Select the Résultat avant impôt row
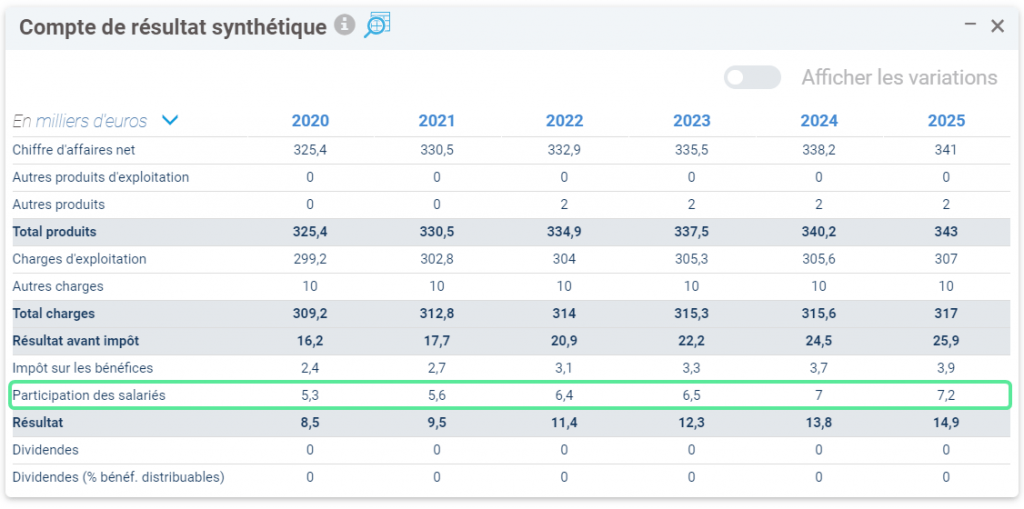The height and width of the screenshot is (509, 1024). [511, 341]
